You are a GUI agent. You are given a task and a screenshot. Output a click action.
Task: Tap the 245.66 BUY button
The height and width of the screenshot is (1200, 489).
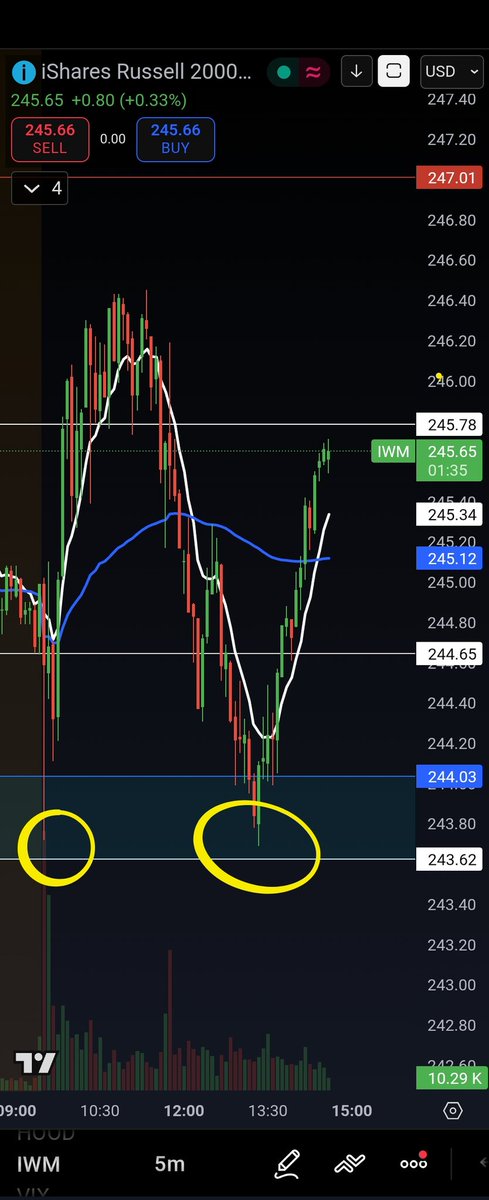pyautogui.click(x=176, y=138)
